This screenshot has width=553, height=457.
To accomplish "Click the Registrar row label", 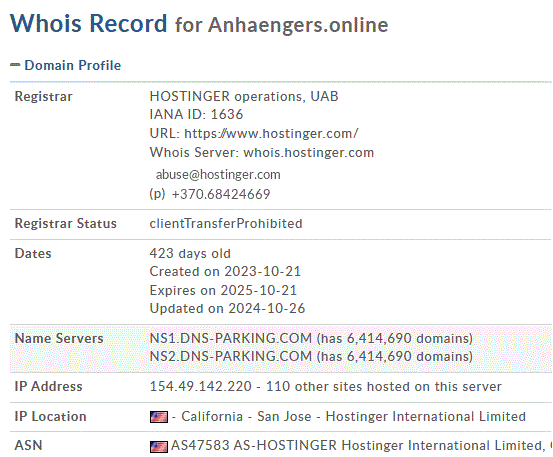I will pos(43,97).
